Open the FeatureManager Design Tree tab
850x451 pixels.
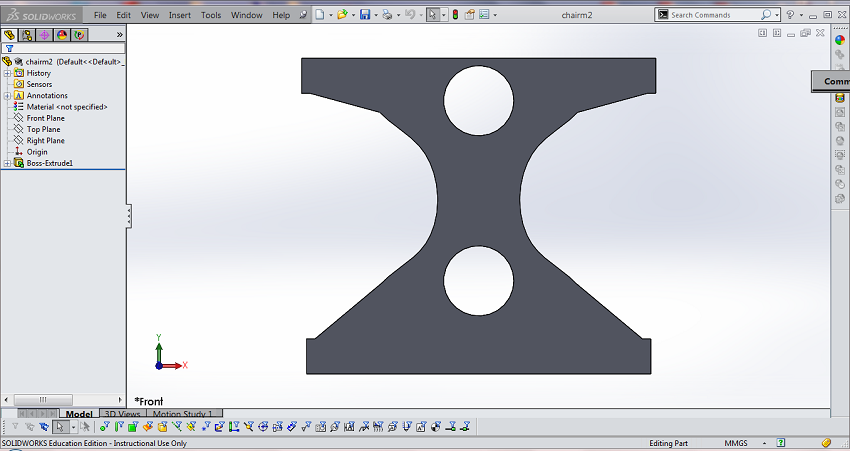(x=10, y=34)
